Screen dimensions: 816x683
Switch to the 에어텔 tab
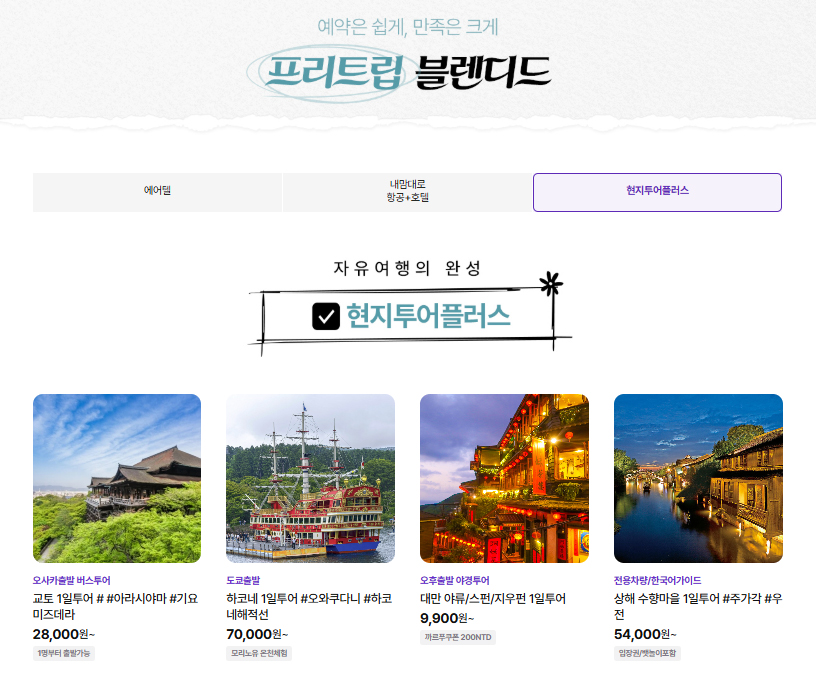(157, 191)
